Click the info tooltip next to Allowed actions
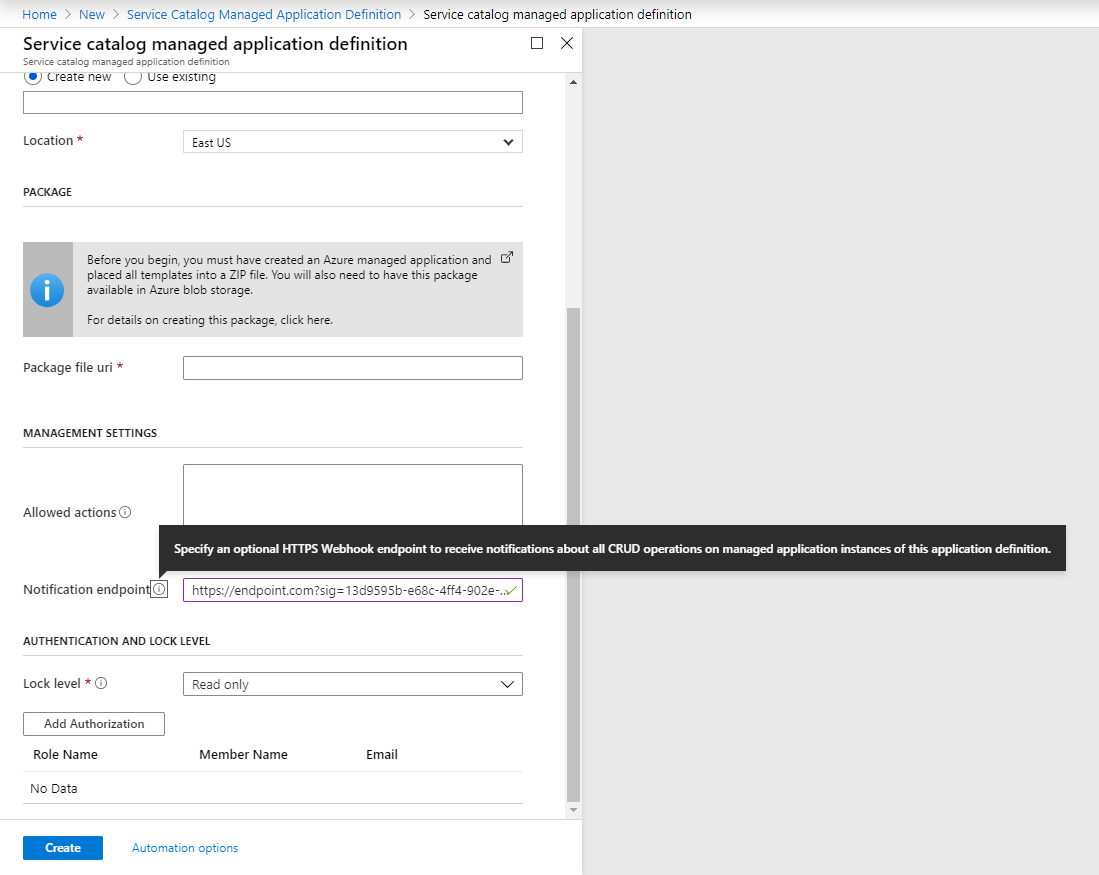Screen dimensions: 1099x875 pos(124,512)
